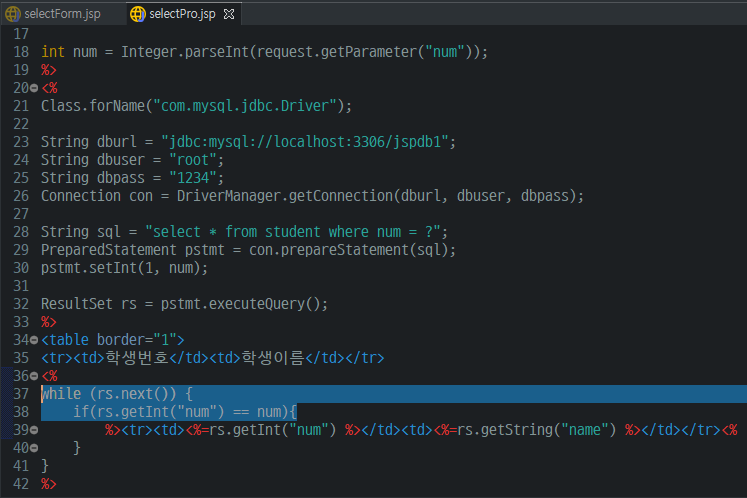Collapse the scriptlet fold at line 36
Screen dimensions: 747x498
[x=34, y=376]
